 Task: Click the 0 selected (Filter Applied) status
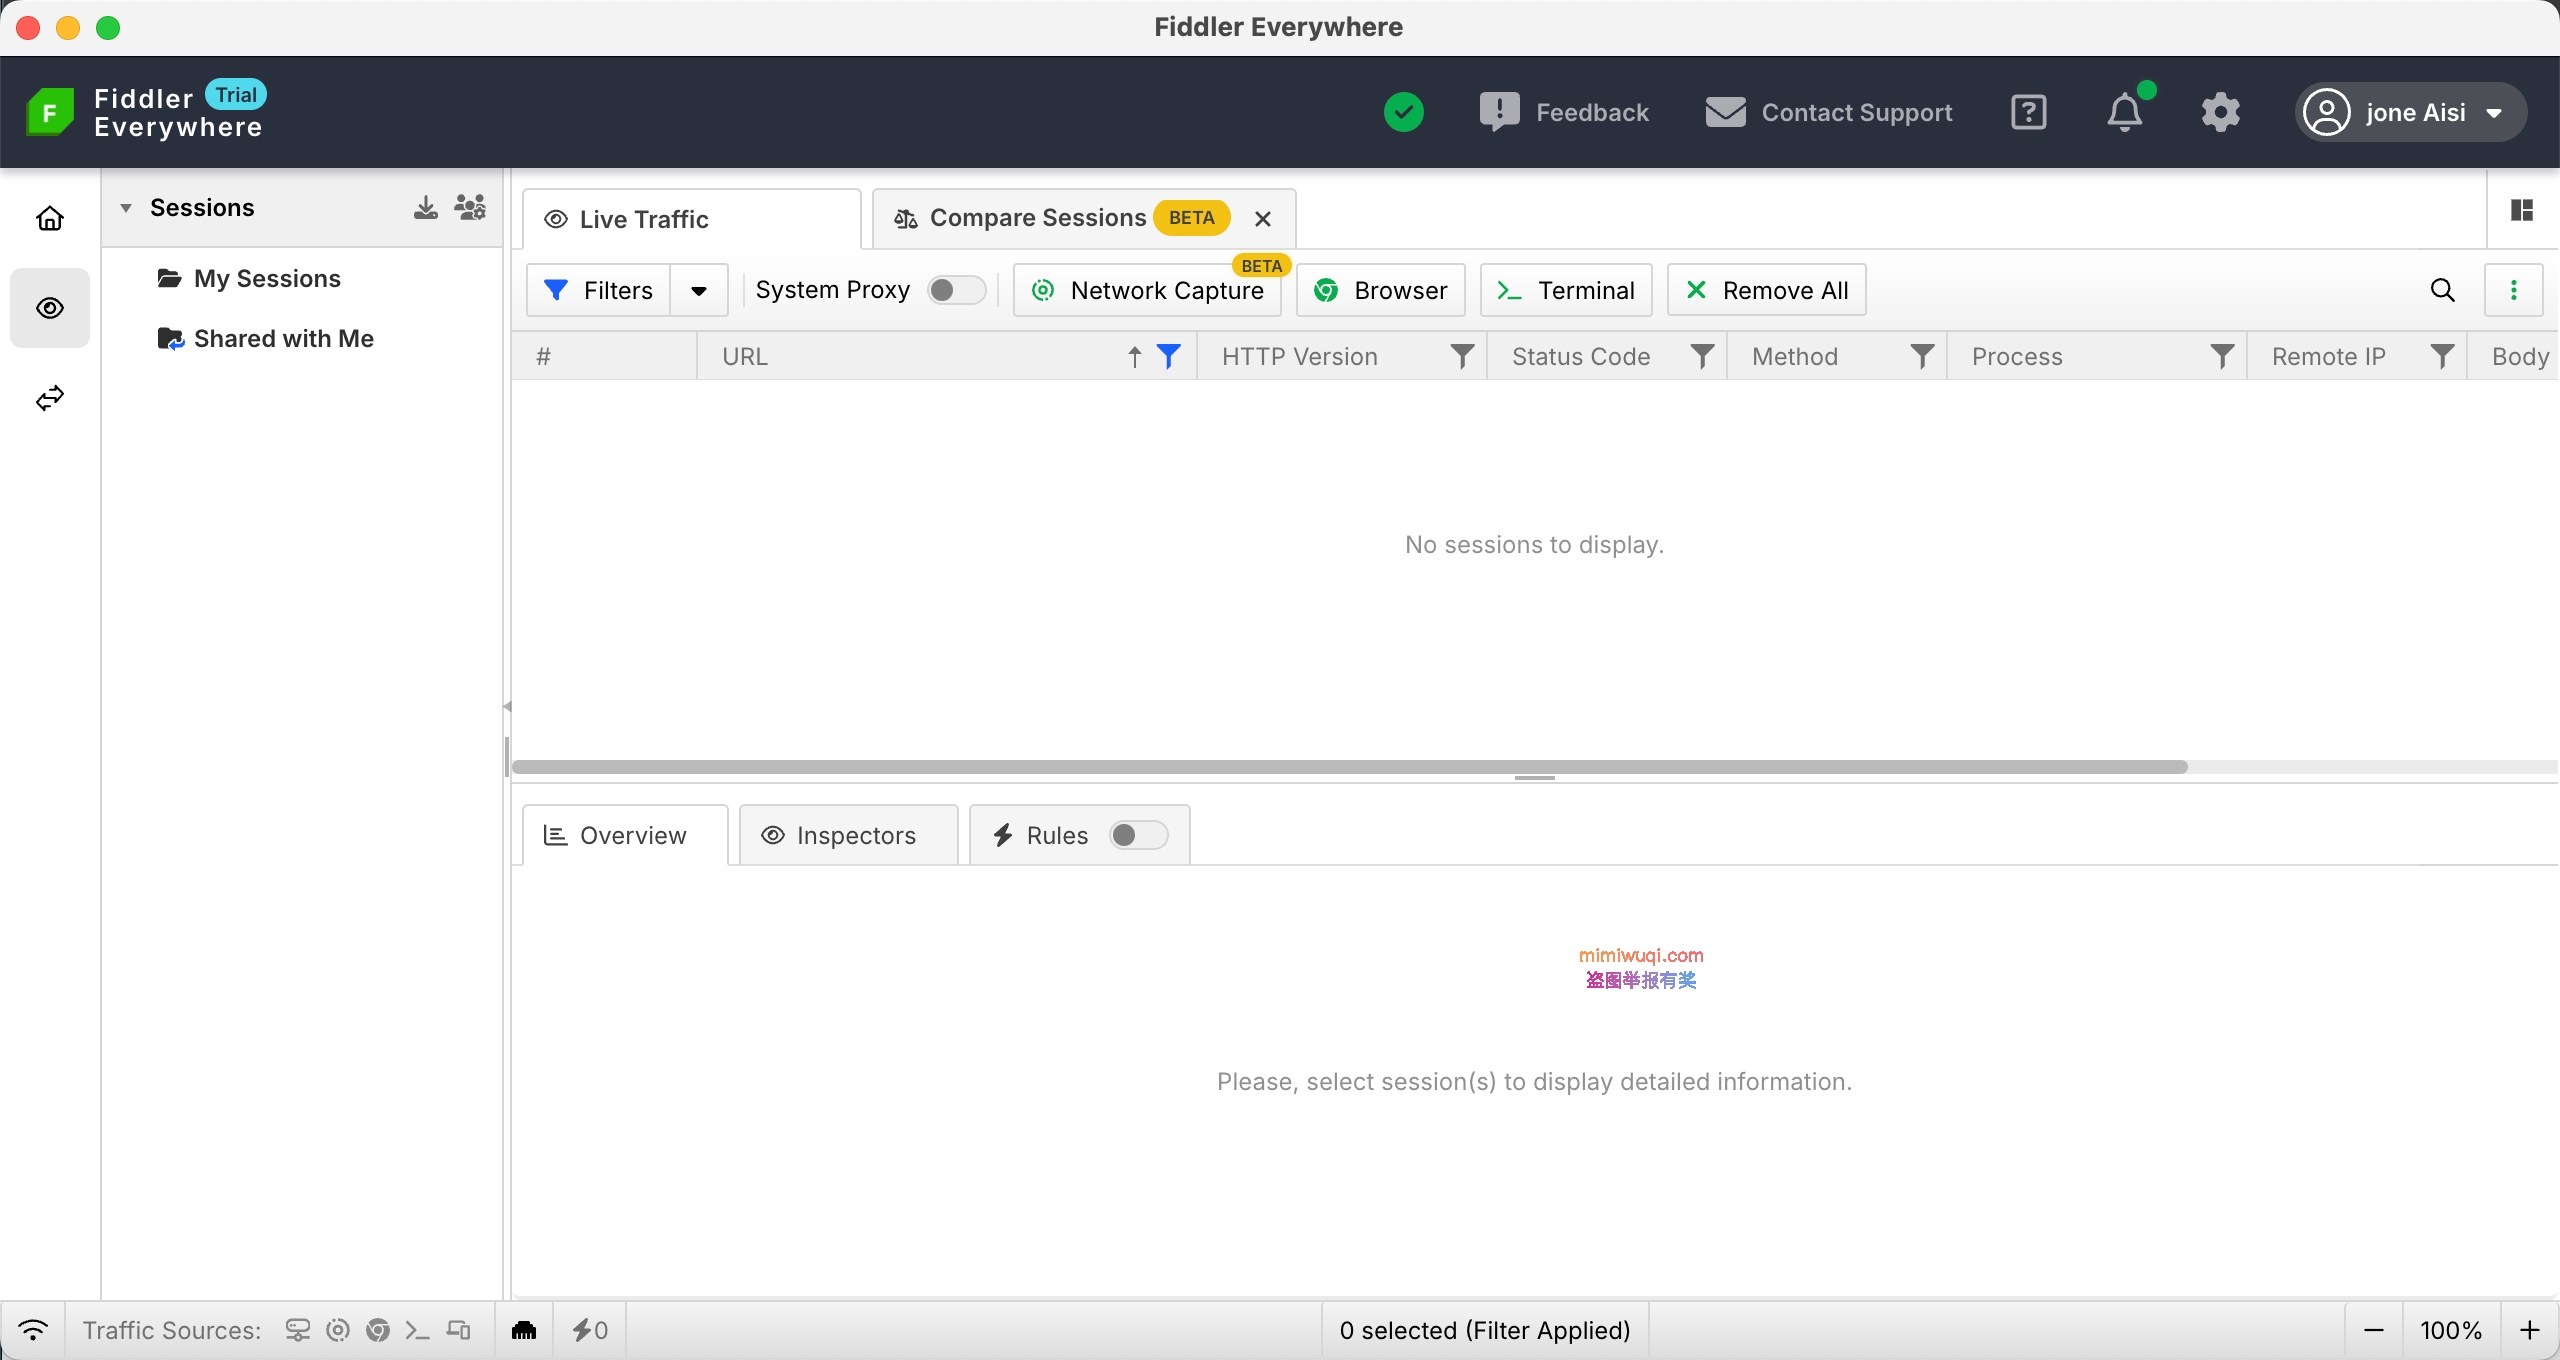[x=1485, y=1330]
